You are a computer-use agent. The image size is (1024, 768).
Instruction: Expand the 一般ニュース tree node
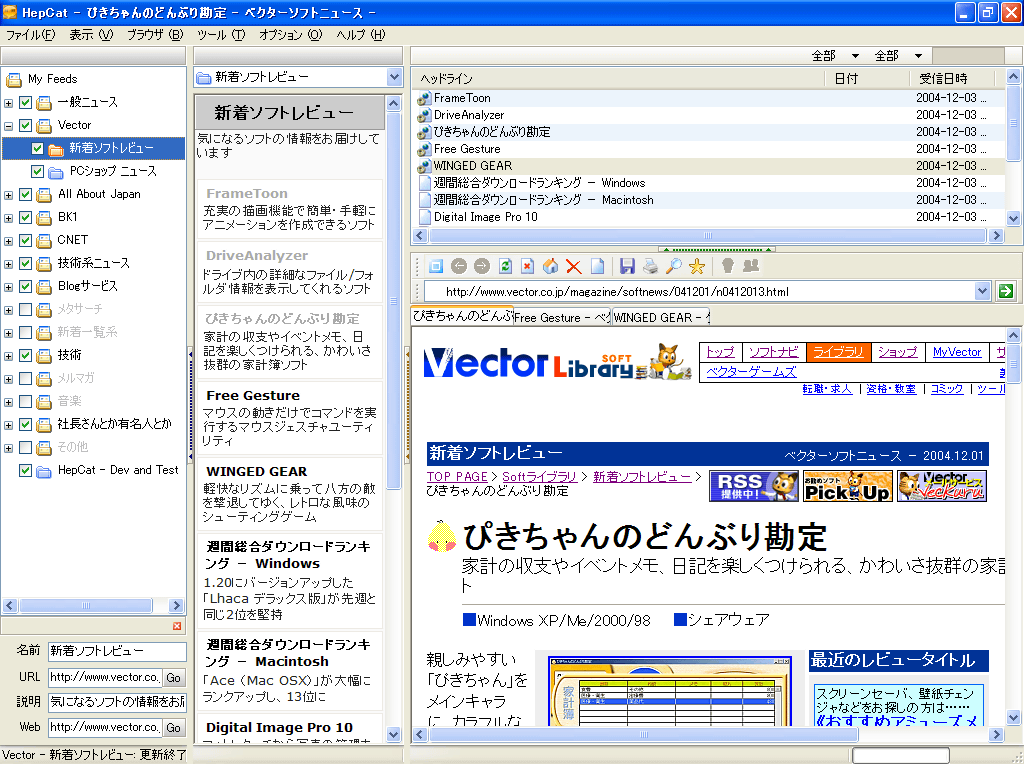[x=8, y=103]
